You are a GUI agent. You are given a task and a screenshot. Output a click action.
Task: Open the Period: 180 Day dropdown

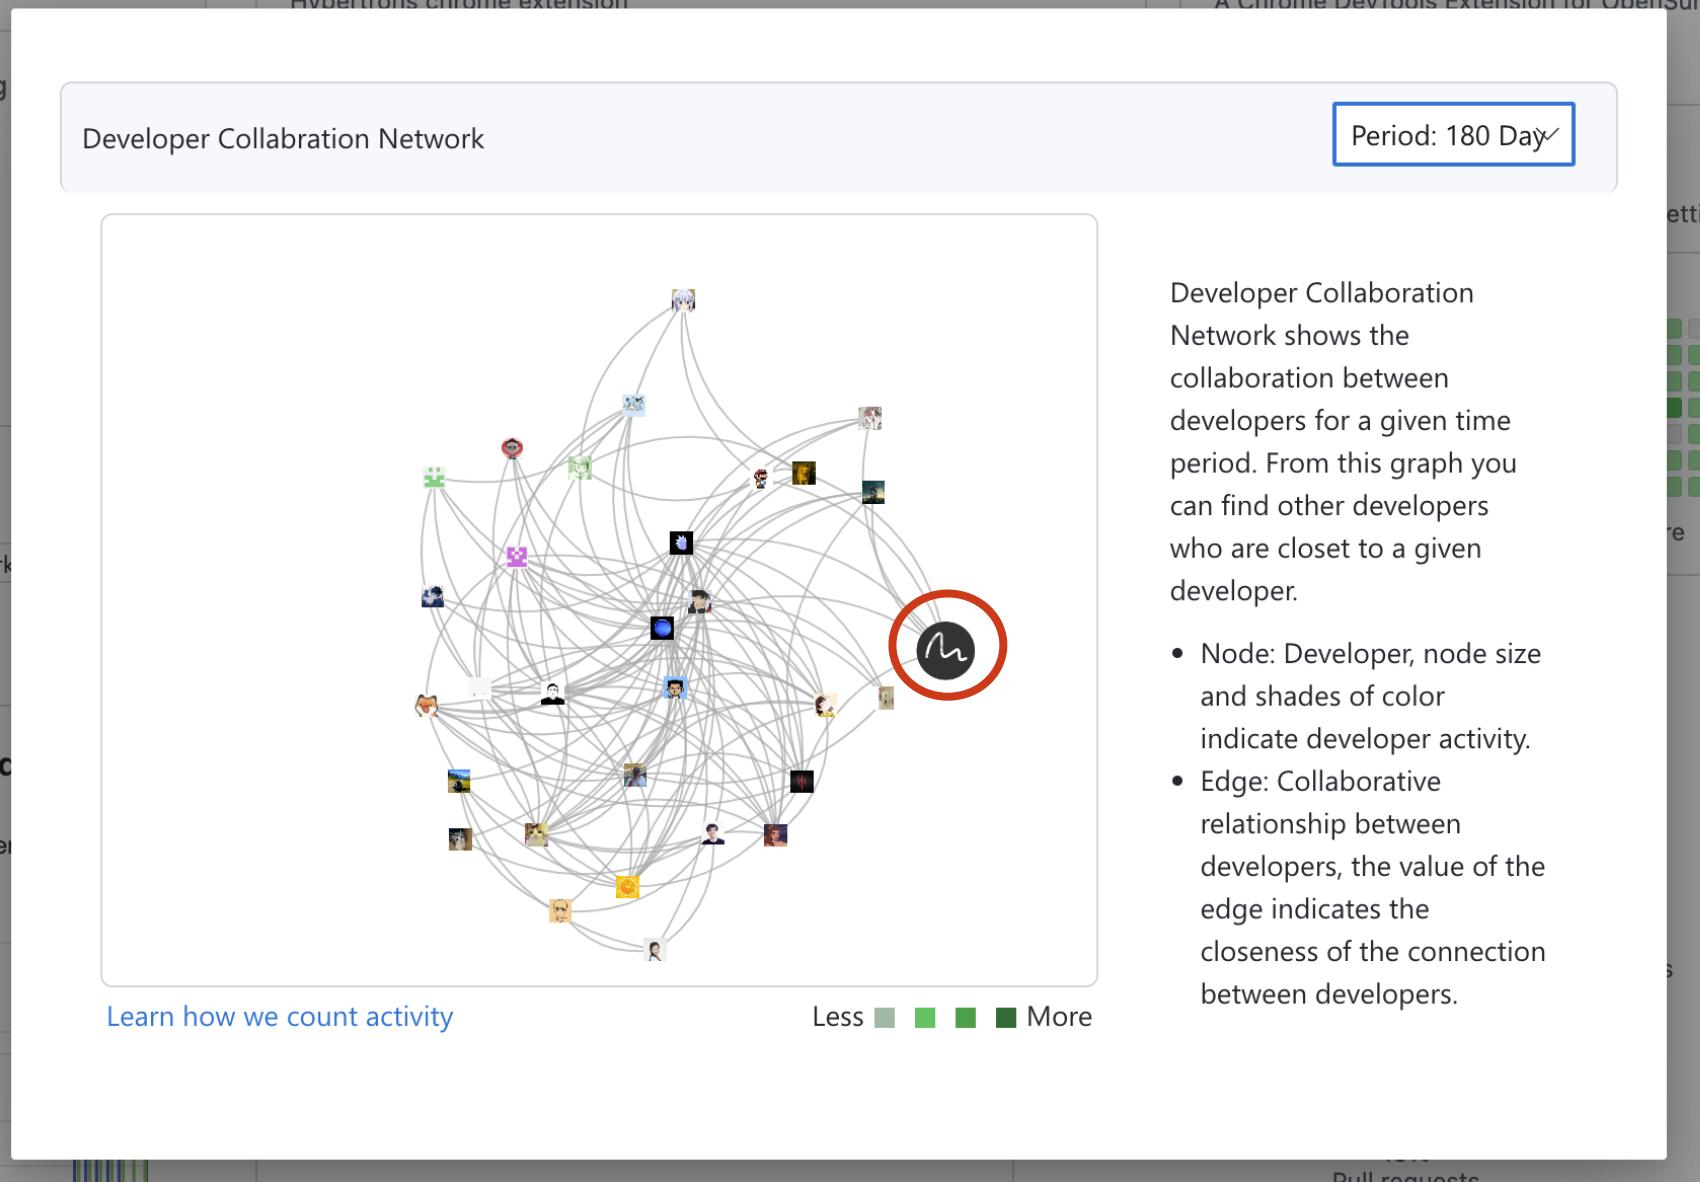1453,135
